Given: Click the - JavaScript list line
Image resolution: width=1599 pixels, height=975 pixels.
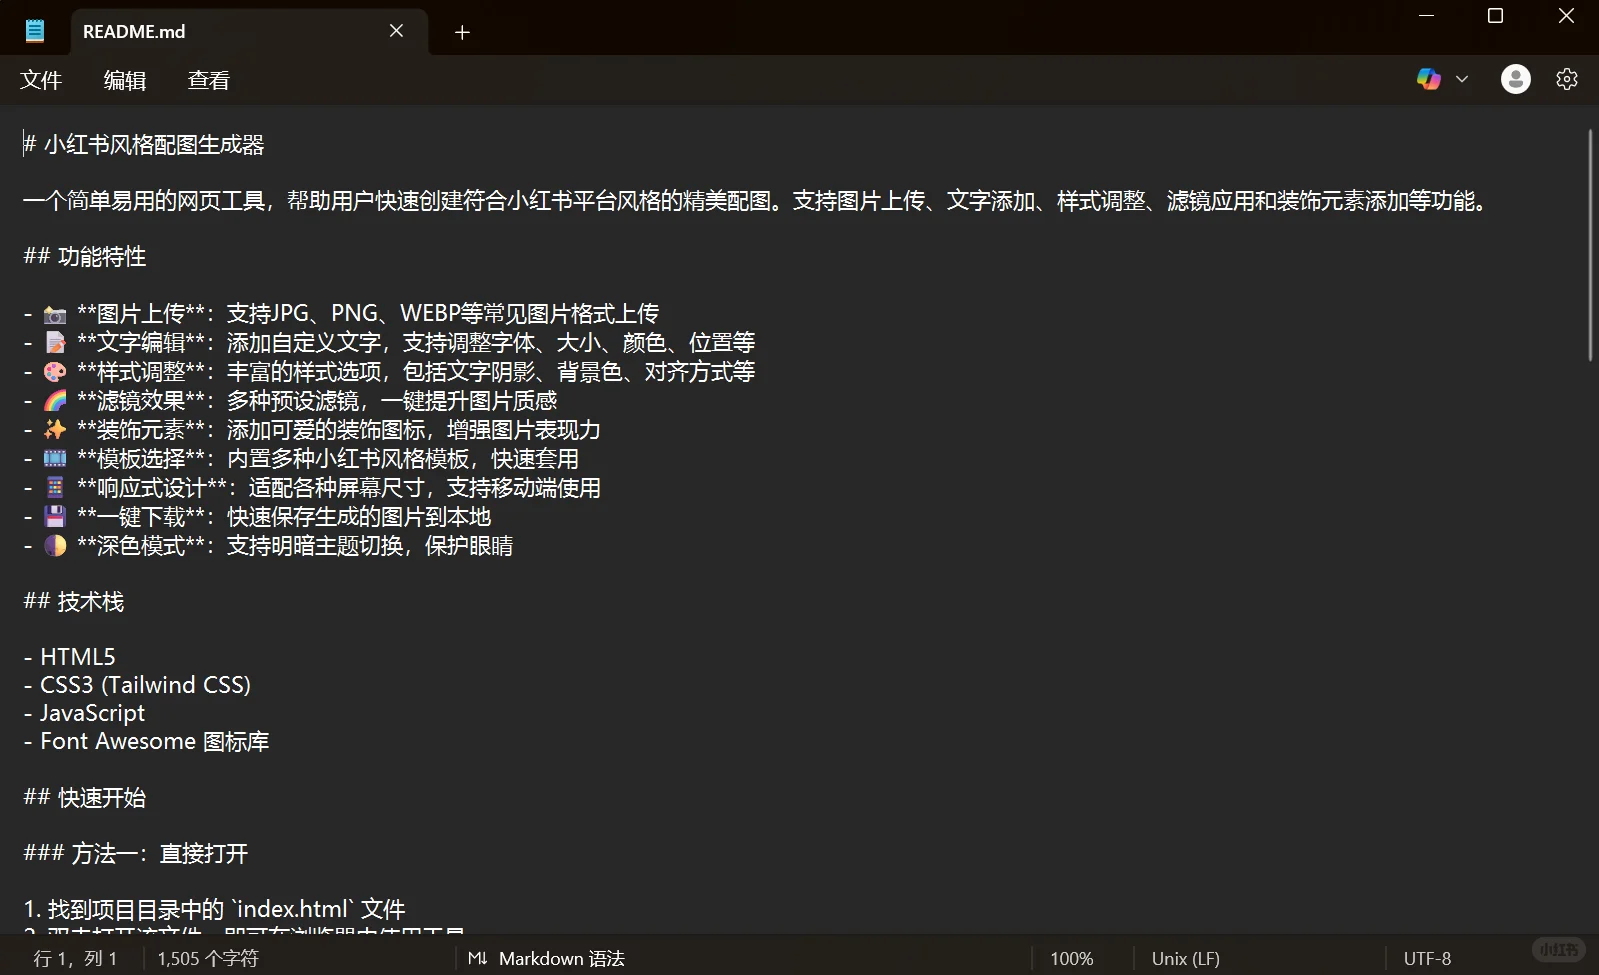Looking at the screenshot, I should coord(84,713).
